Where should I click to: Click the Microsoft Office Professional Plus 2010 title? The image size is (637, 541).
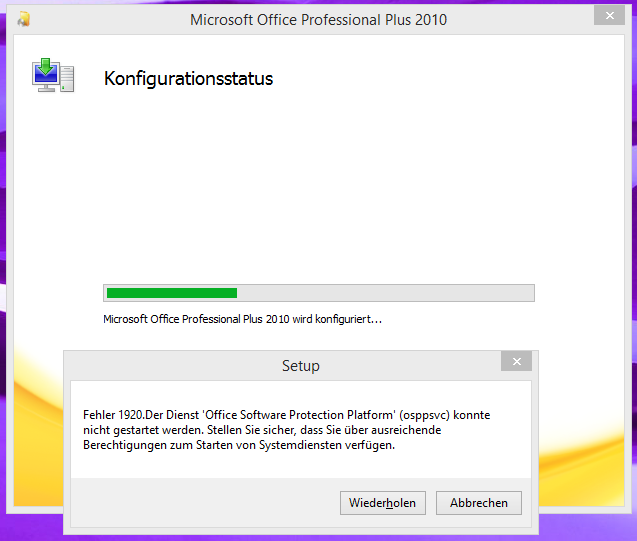coord(318,19)
